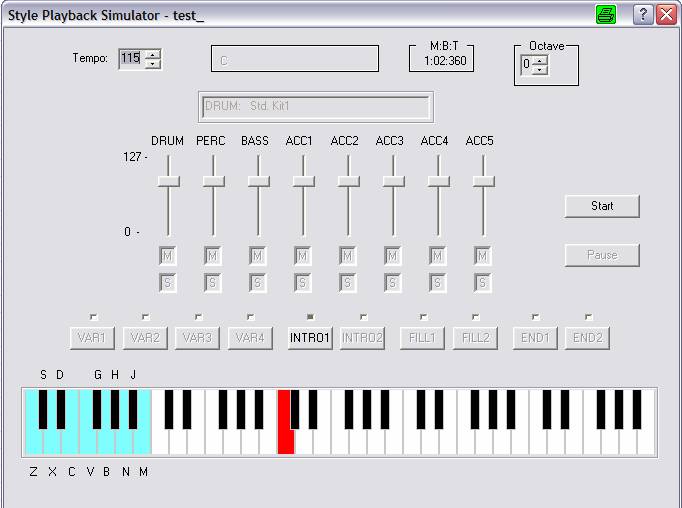The width and height of the screenshot is (682, 508).
Task: Click the ACC4 volume slider handle
Action: [438, 181]
